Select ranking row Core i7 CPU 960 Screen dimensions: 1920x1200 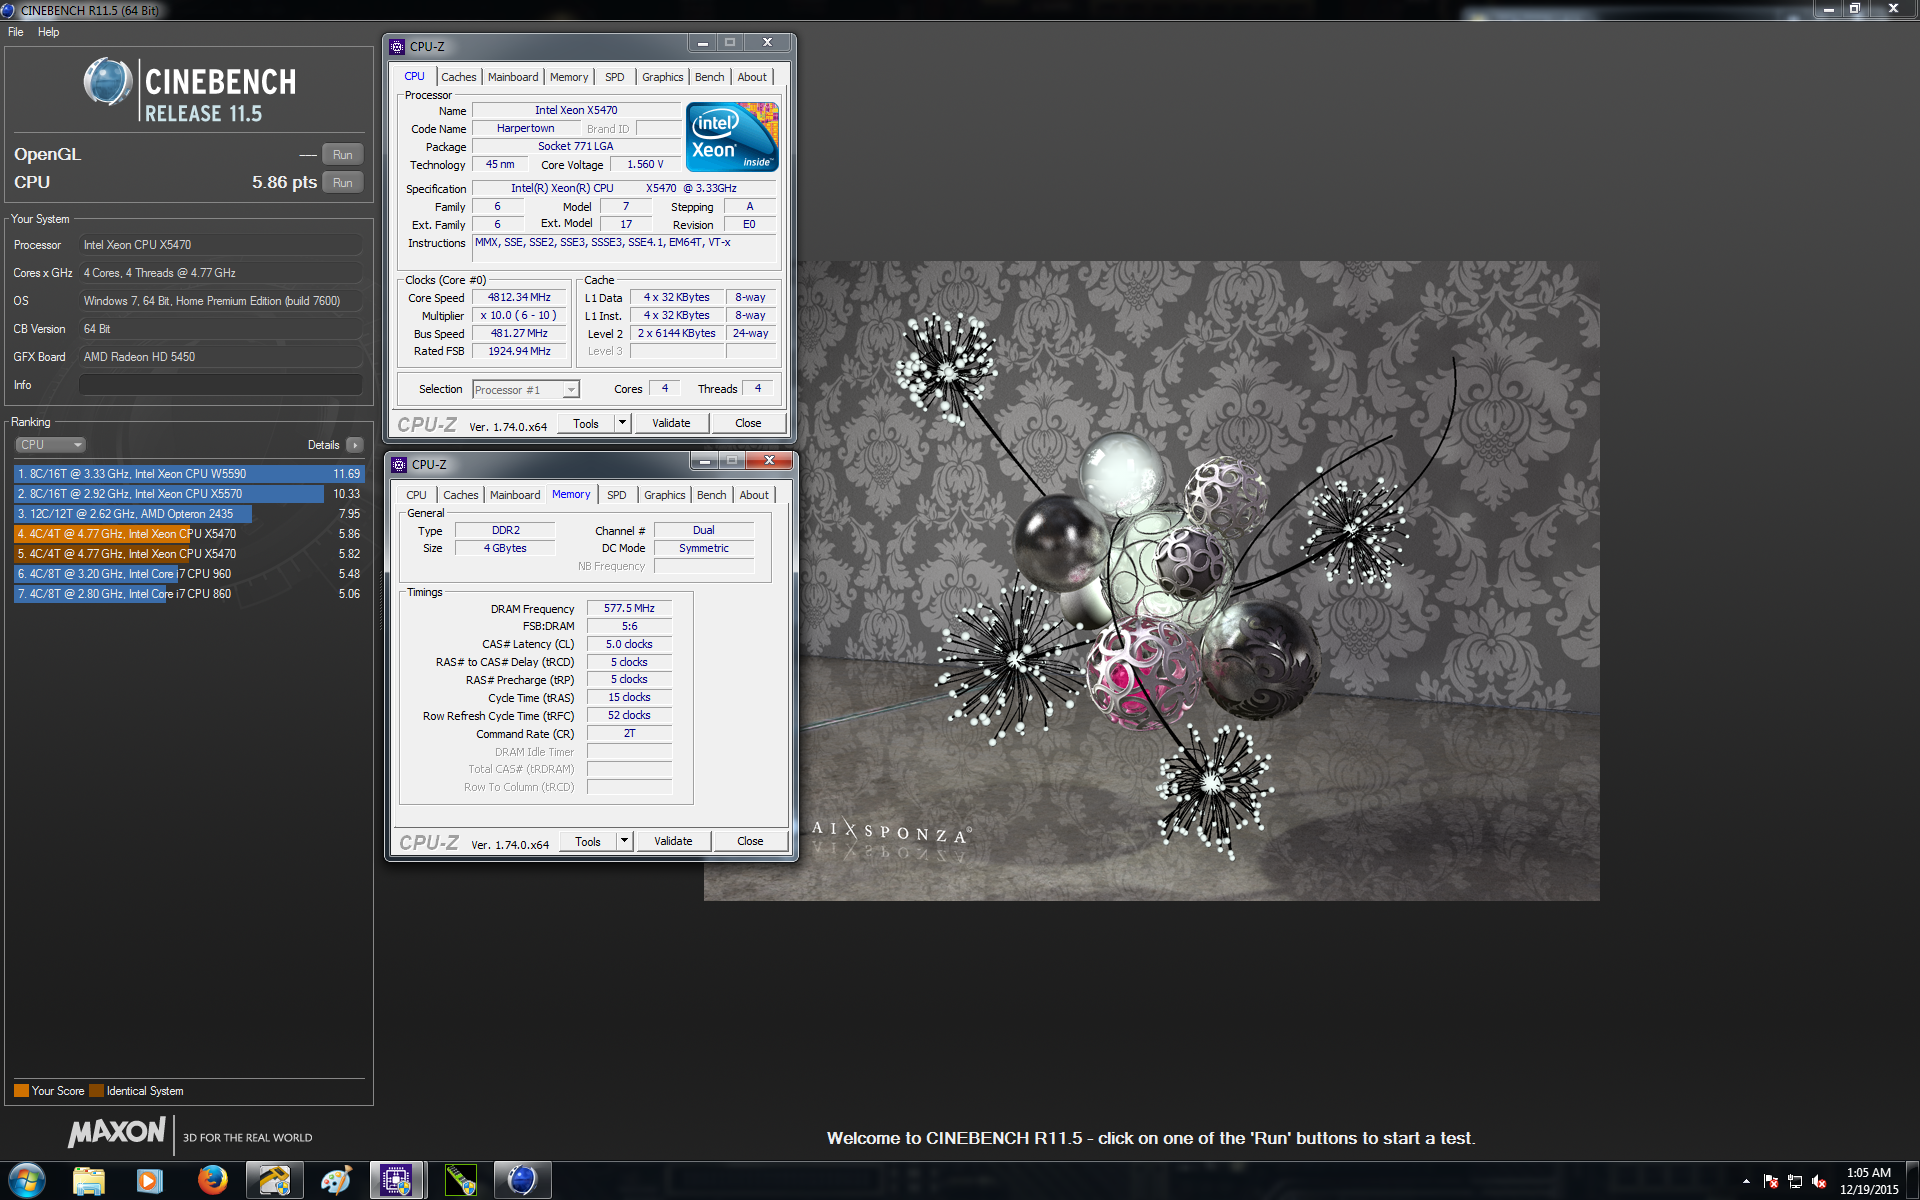point(189,574)
